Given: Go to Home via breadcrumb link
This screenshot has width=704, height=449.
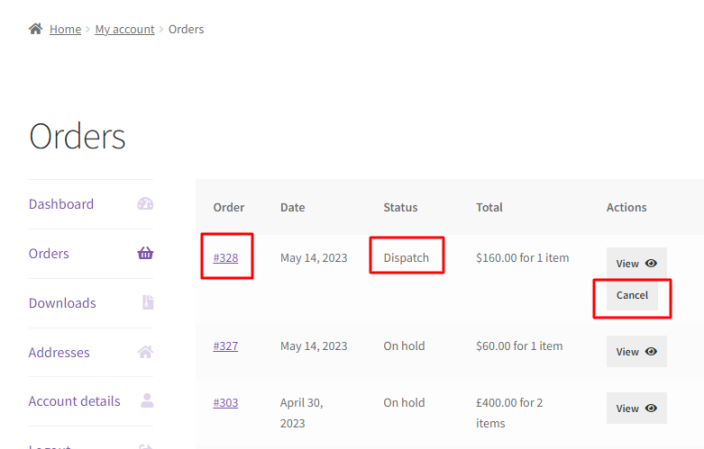Looking at the screenshot, I should (65, 29).
